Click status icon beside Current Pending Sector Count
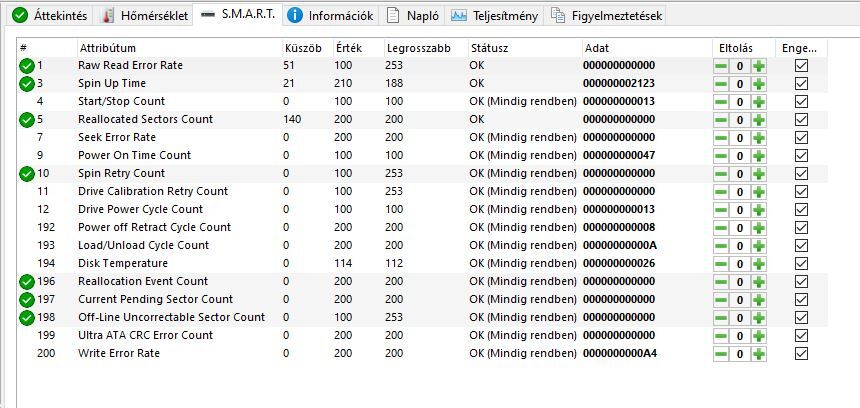The height and width of the screenshot is (408, 860). 26,300
